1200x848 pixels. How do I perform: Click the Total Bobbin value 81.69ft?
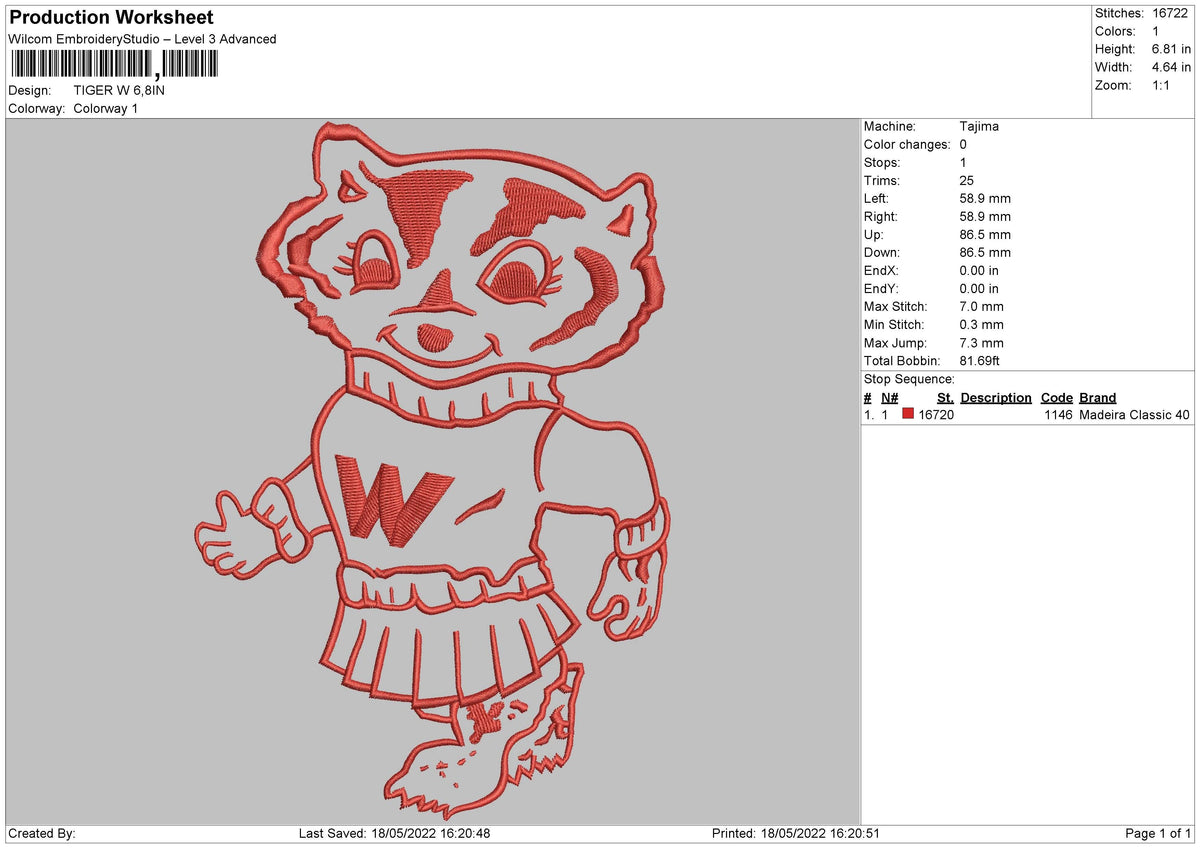(x=980, y=361)
